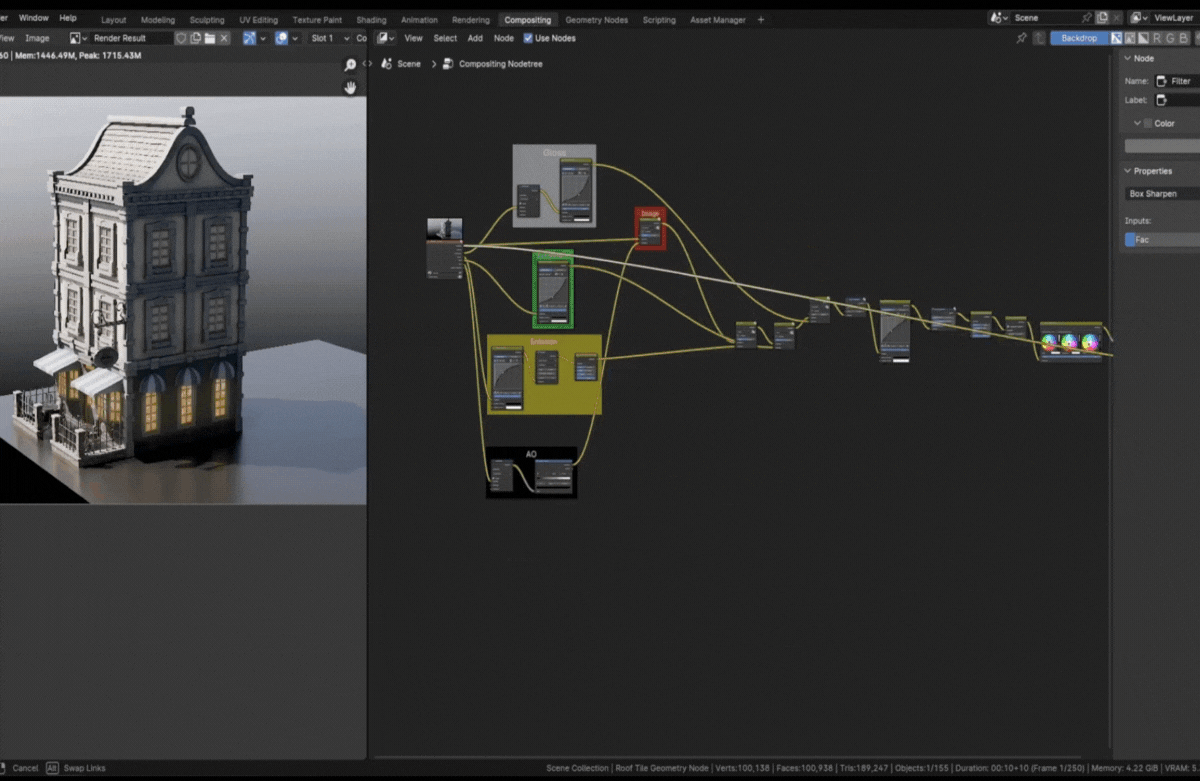Open the Slot 1 dropdown

pos(329,38)
